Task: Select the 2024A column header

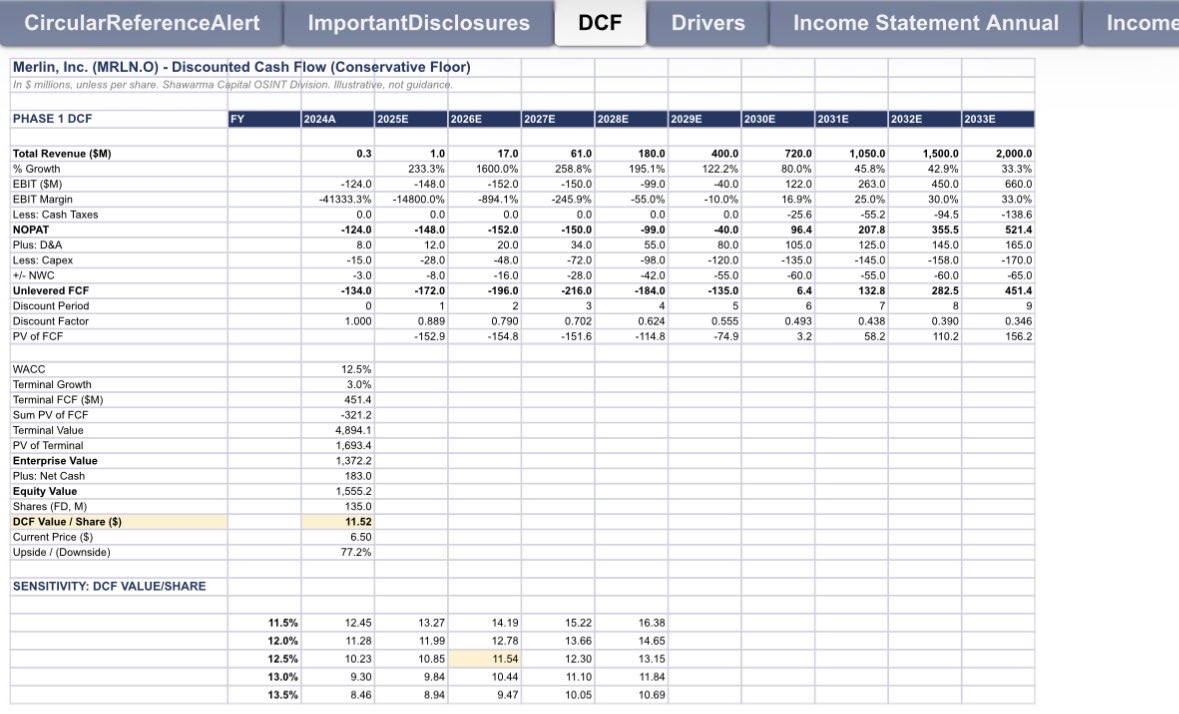Action: click(x=338, y=119)
